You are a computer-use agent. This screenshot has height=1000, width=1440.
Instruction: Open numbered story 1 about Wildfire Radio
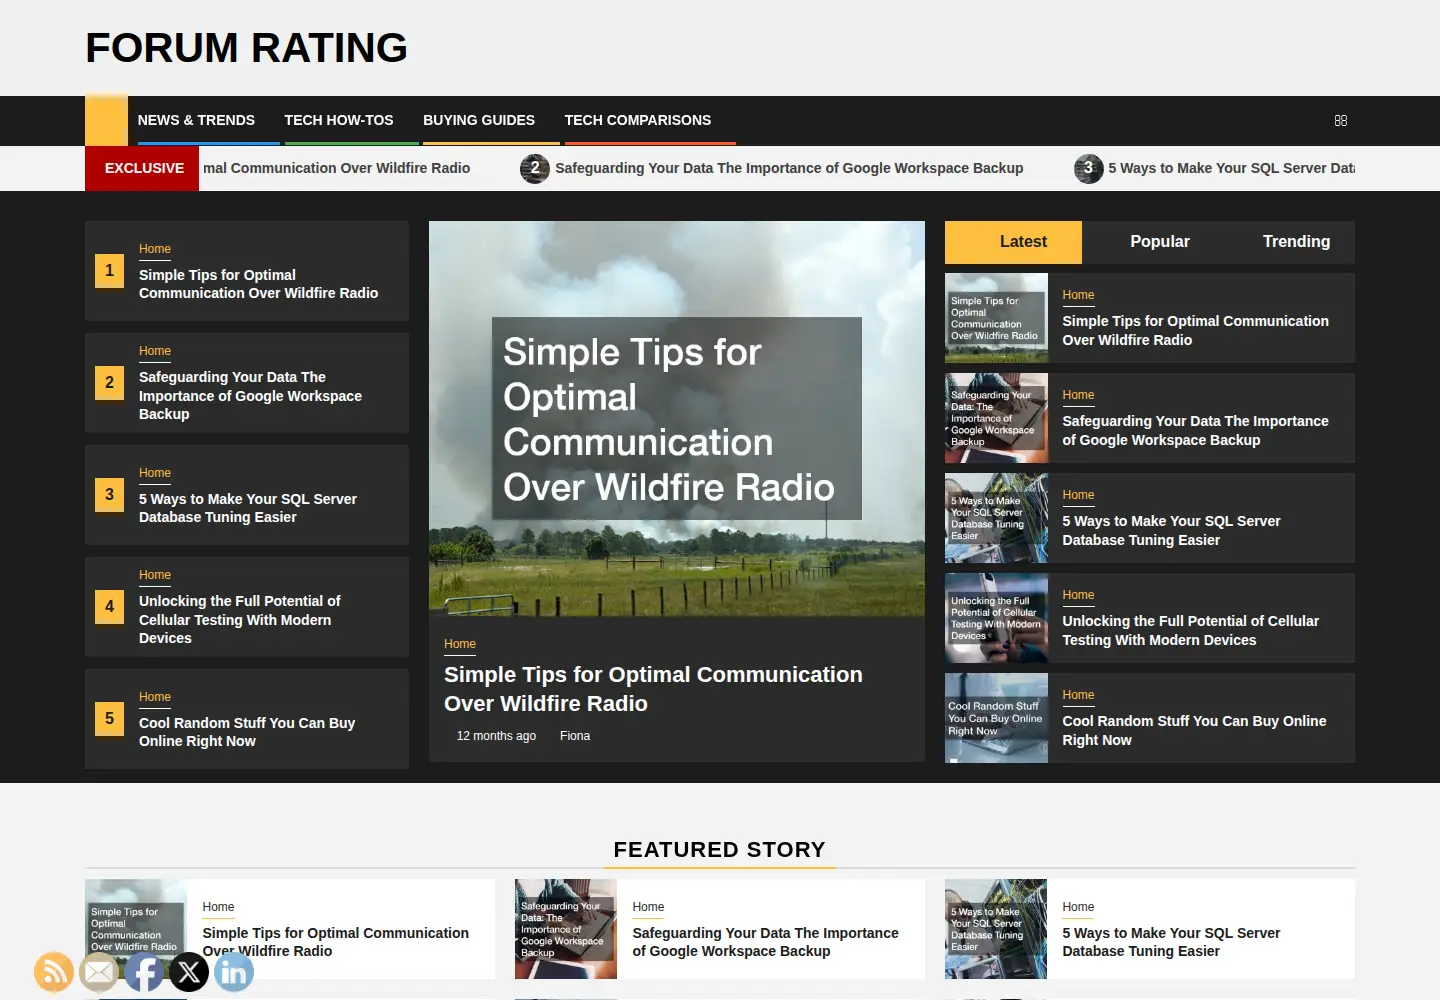point(258,284)
